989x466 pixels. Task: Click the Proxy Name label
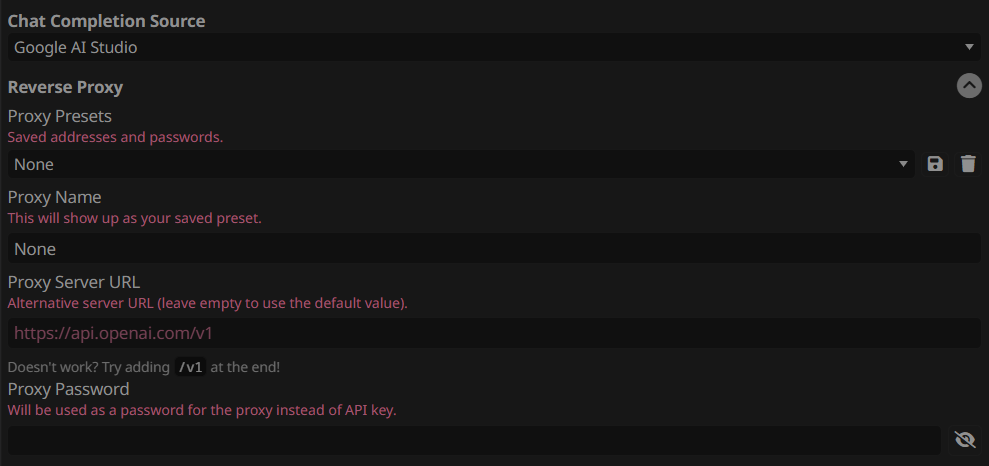point(54,197)
